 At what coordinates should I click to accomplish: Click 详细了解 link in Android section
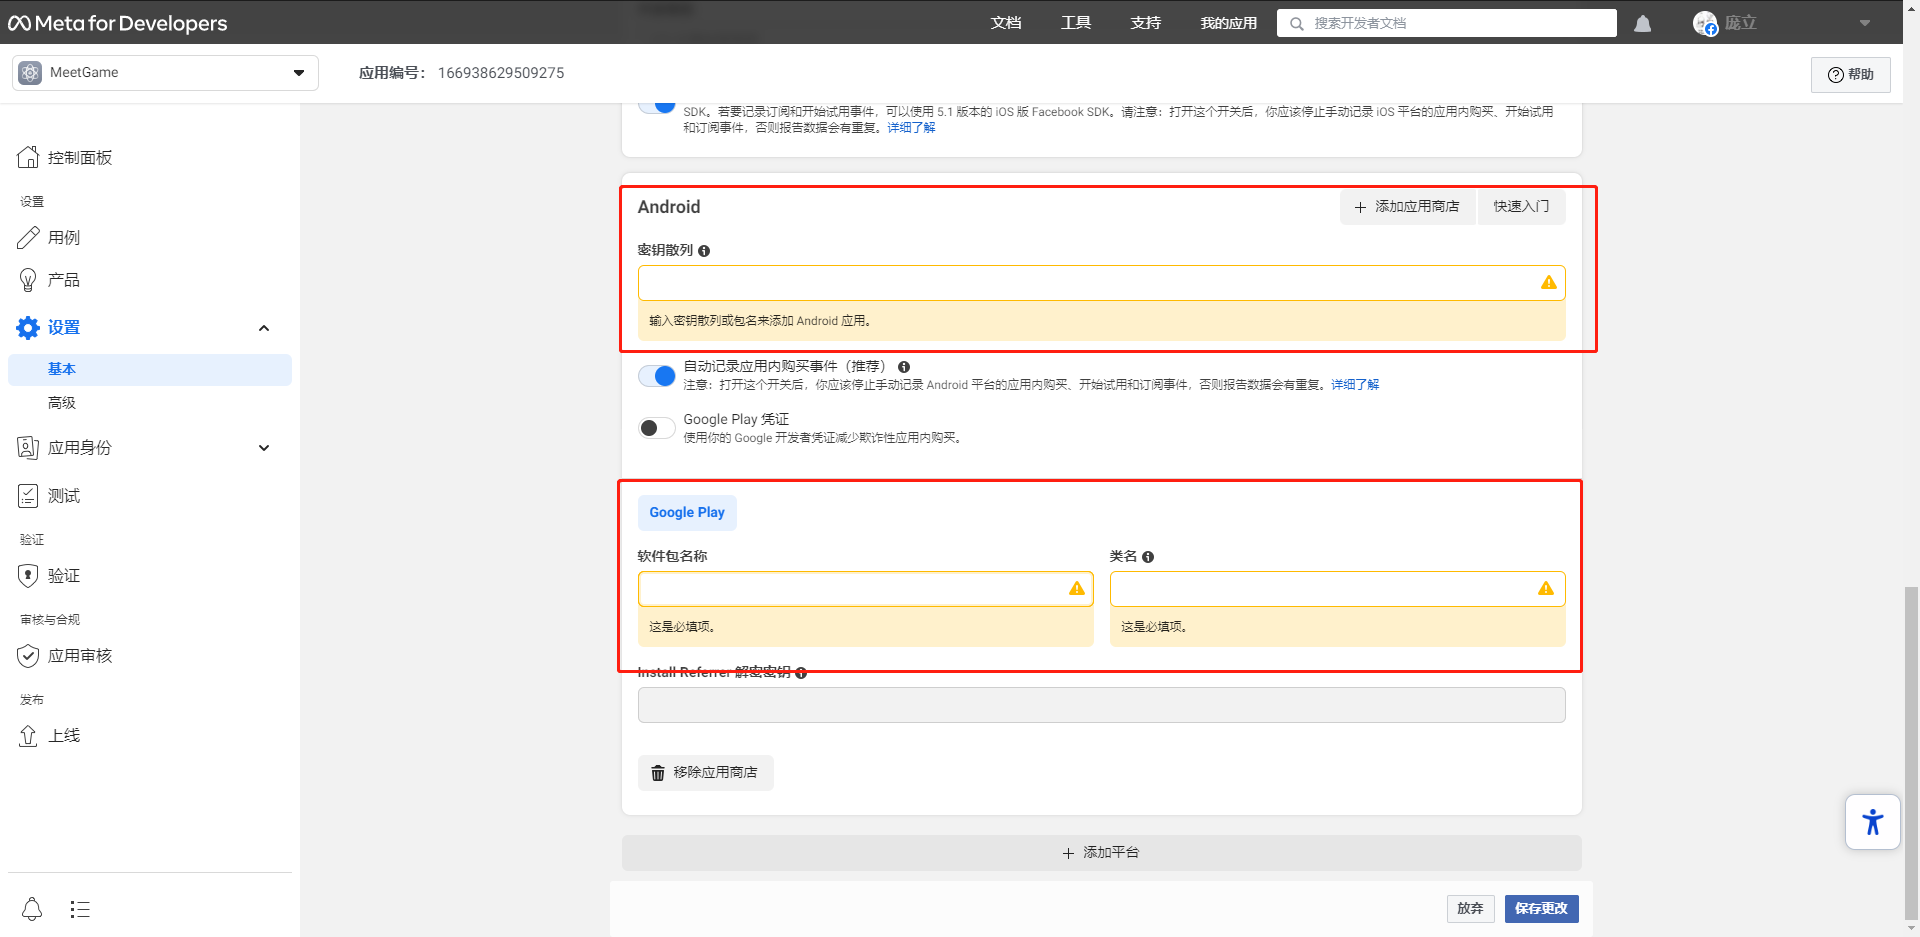[1355, 385]
